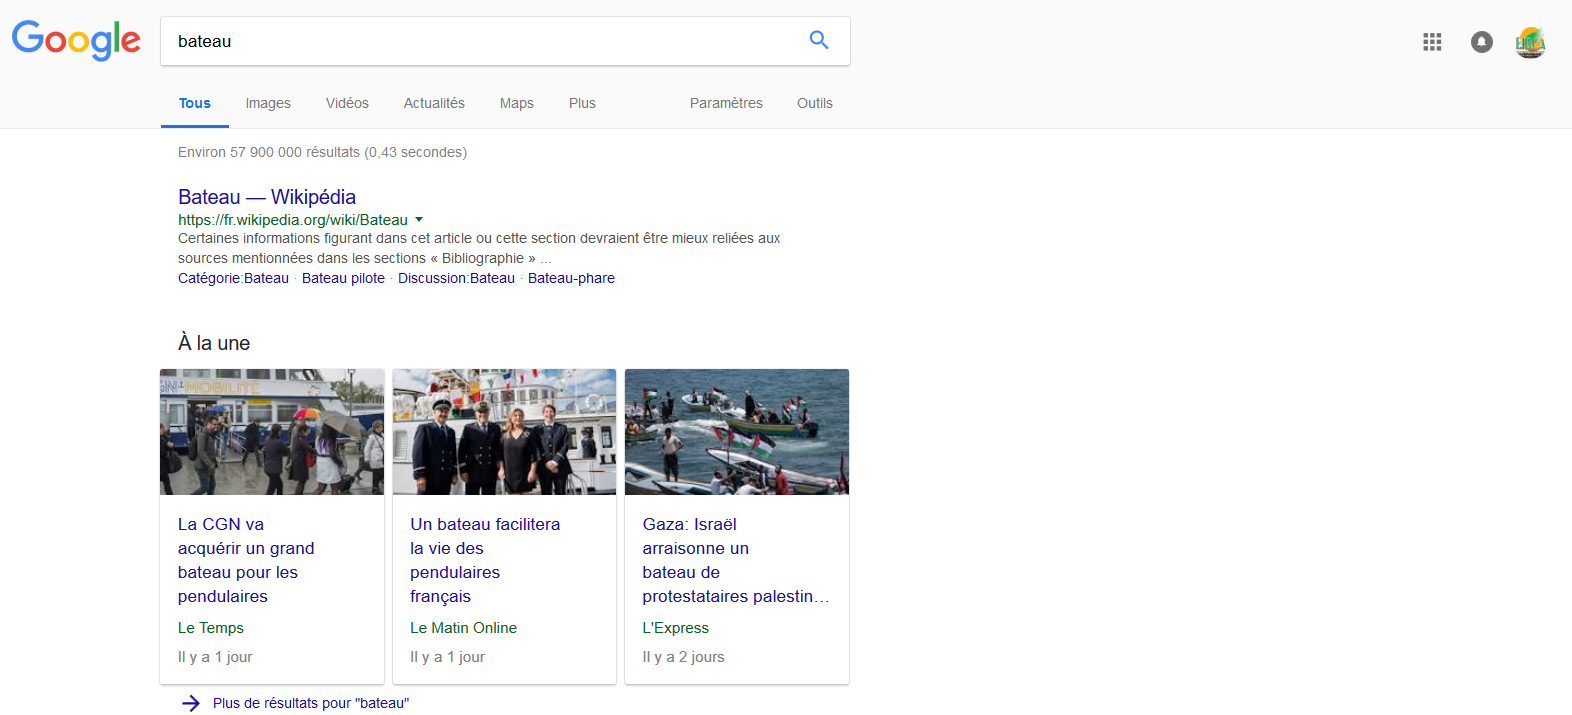The height and width of the screenshot is (715, 1572).
Task: Click the Wikipedia result snippet text
Action: (x=479, y=248)
